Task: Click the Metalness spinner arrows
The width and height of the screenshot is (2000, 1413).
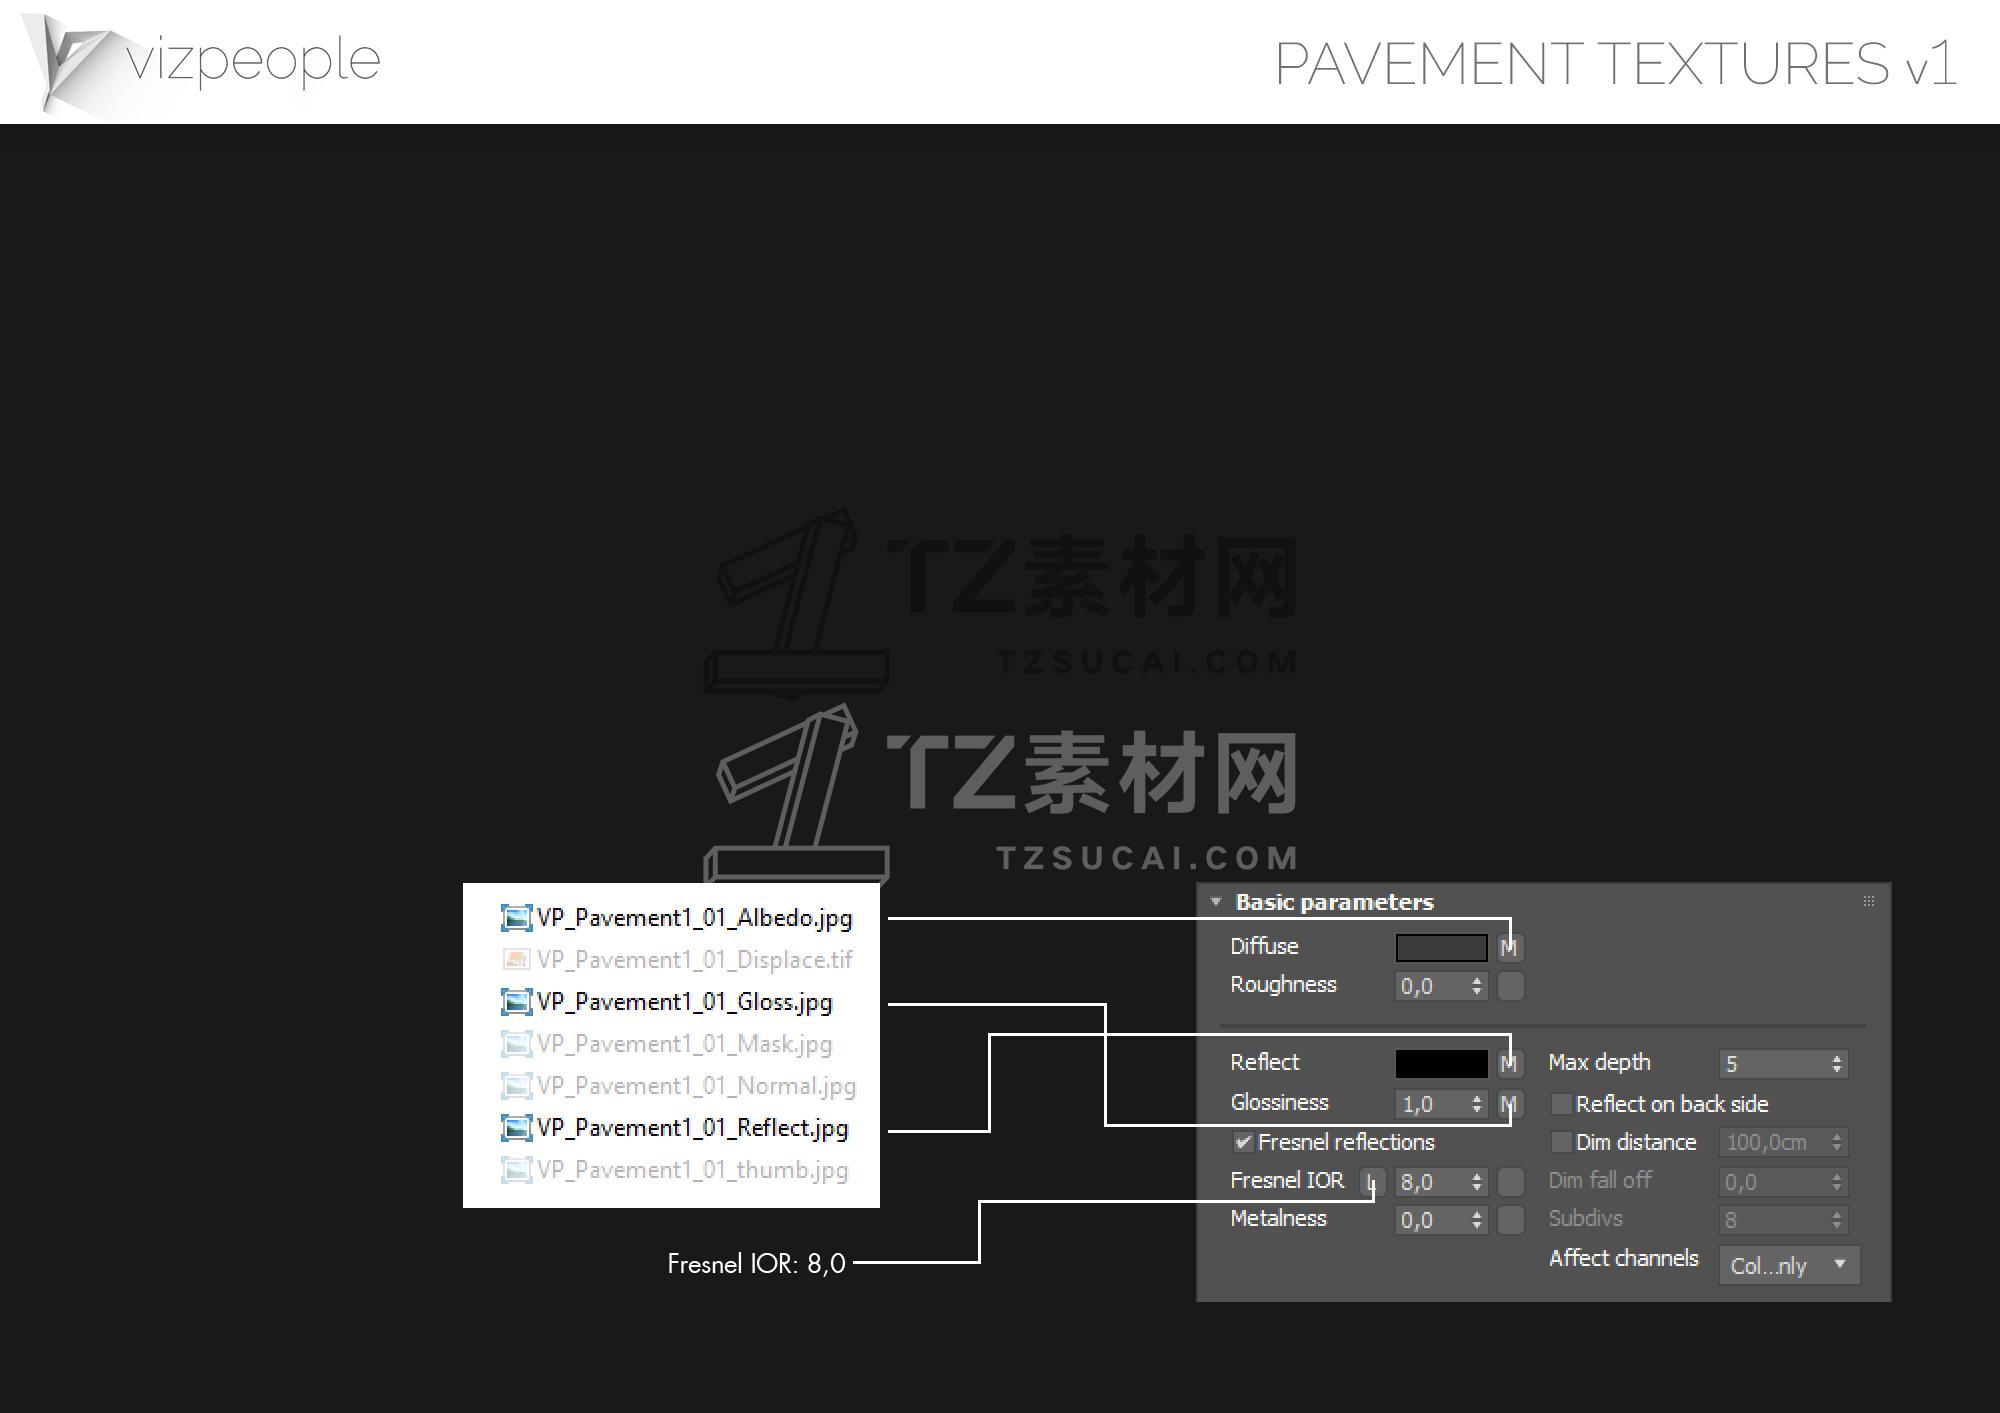Action: [x=1477, y=1220]
